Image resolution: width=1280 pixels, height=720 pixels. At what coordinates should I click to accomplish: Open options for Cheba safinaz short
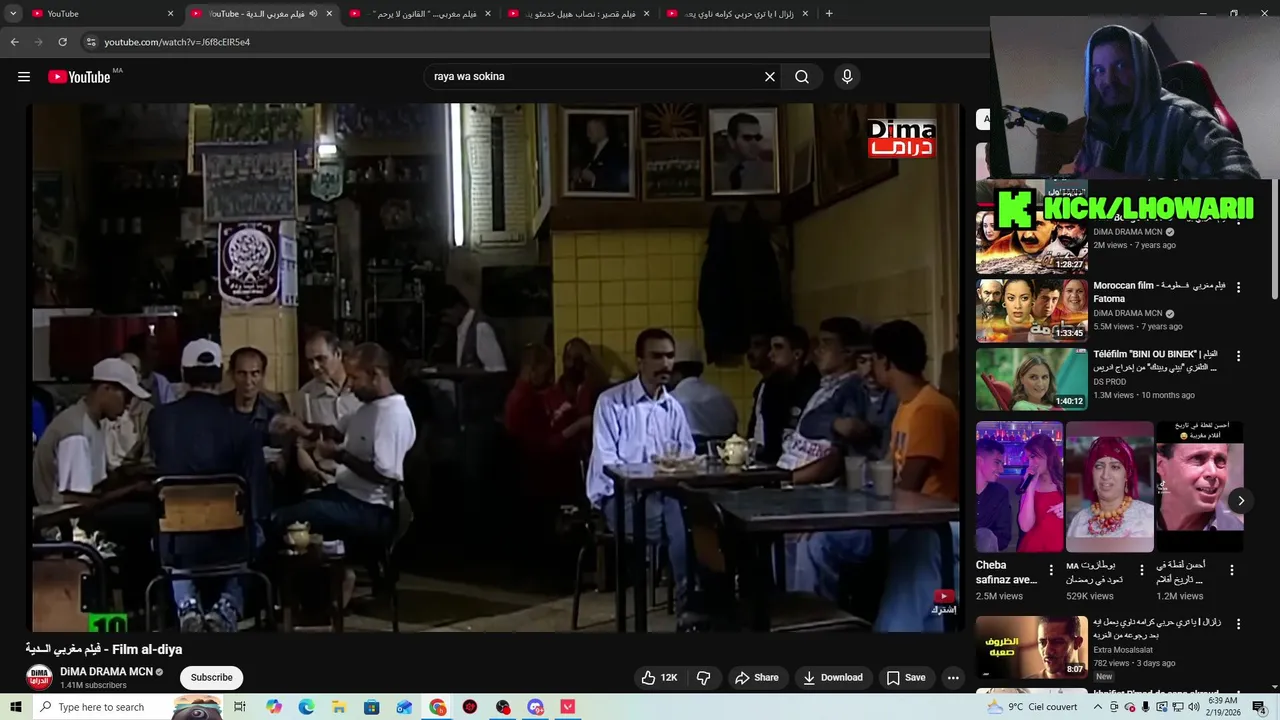click(1051, 570)
